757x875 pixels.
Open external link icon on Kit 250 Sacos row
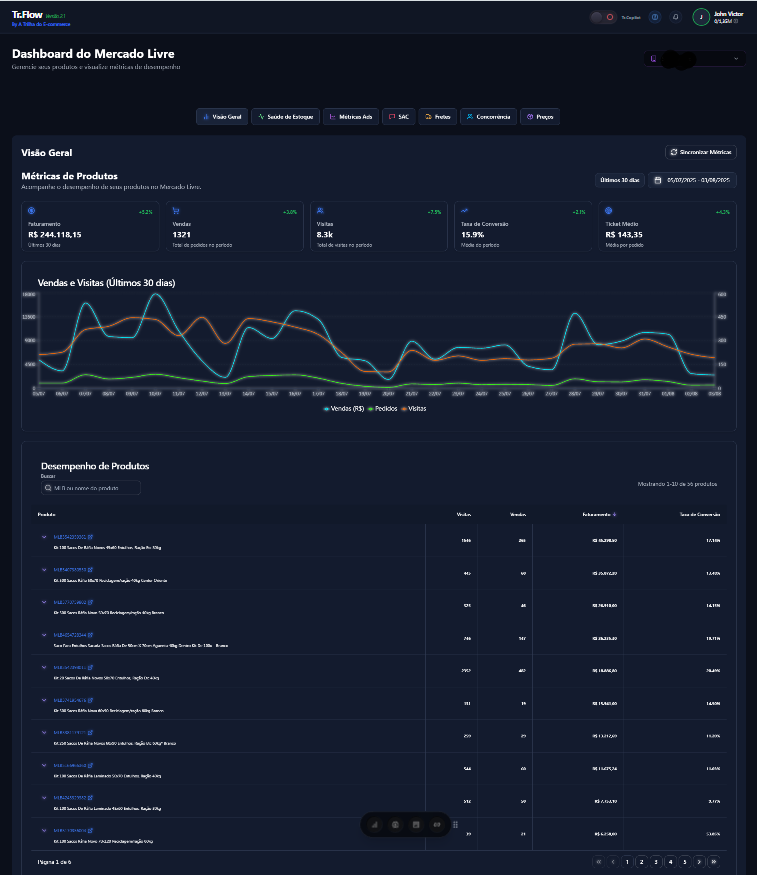pos(90,733)
